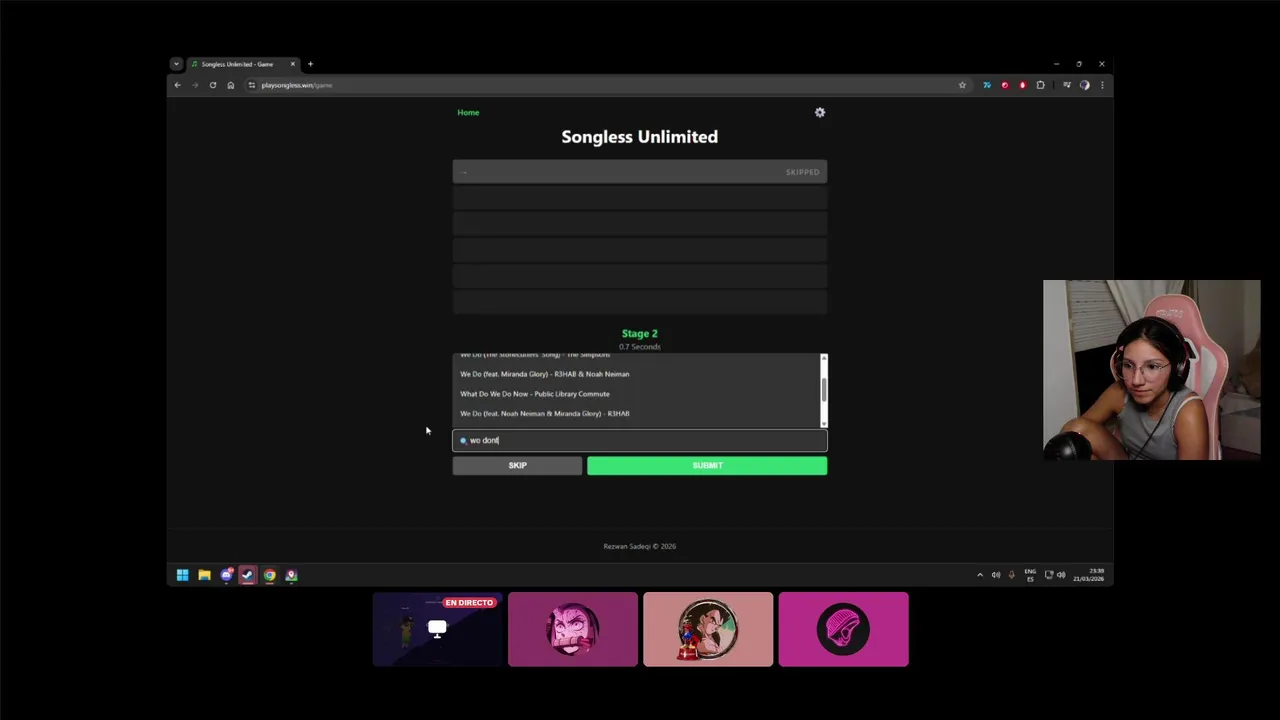
Task: Open the browser home page icon
Action: [x=231, y=85]
